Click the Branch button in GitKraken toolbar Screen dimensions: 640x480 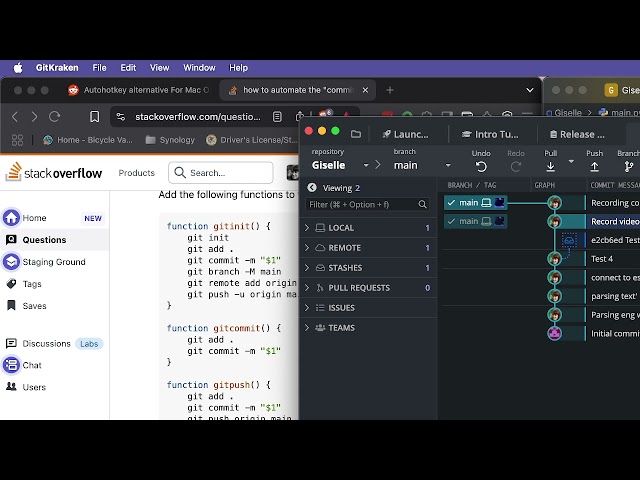(x=629, y=161)
